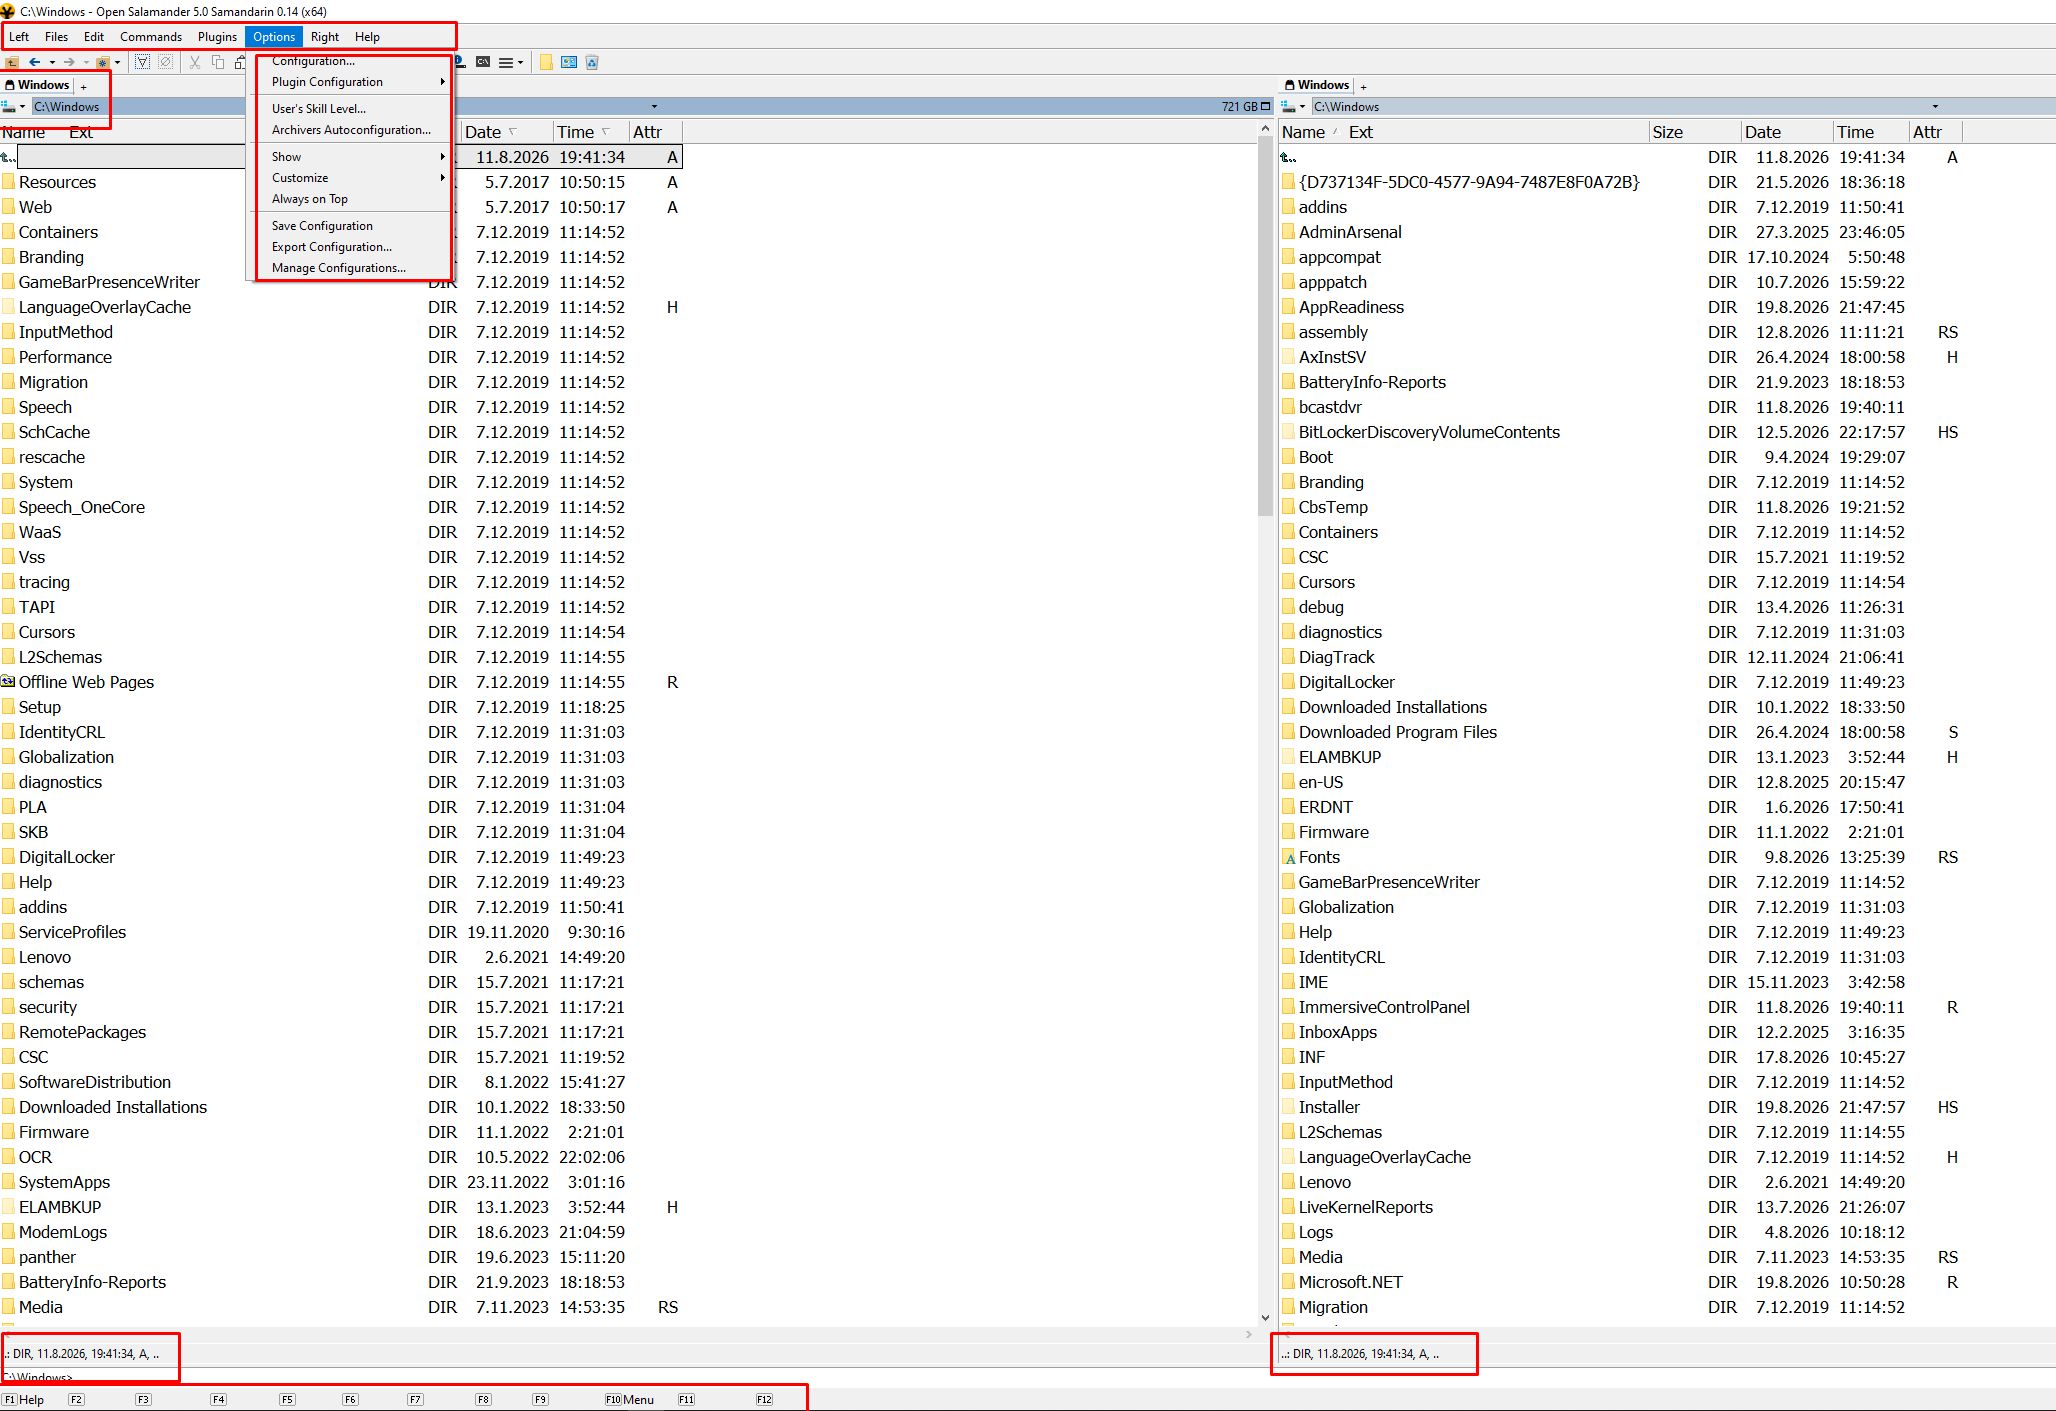Click the maximize-panel icon beside 721 GB
This screenshot has height=1411, width=2056.
(1266, 106)
